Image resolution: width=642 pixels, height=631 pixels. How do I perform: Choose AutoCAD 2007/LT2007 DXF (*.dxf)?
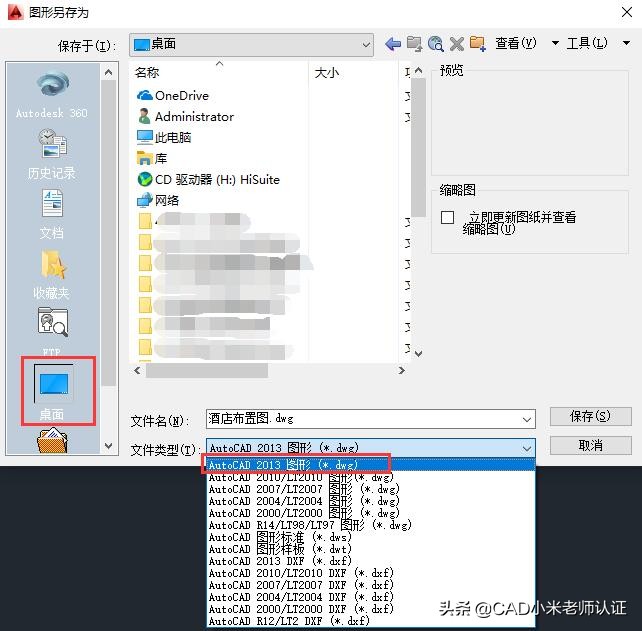pos(371,585)
